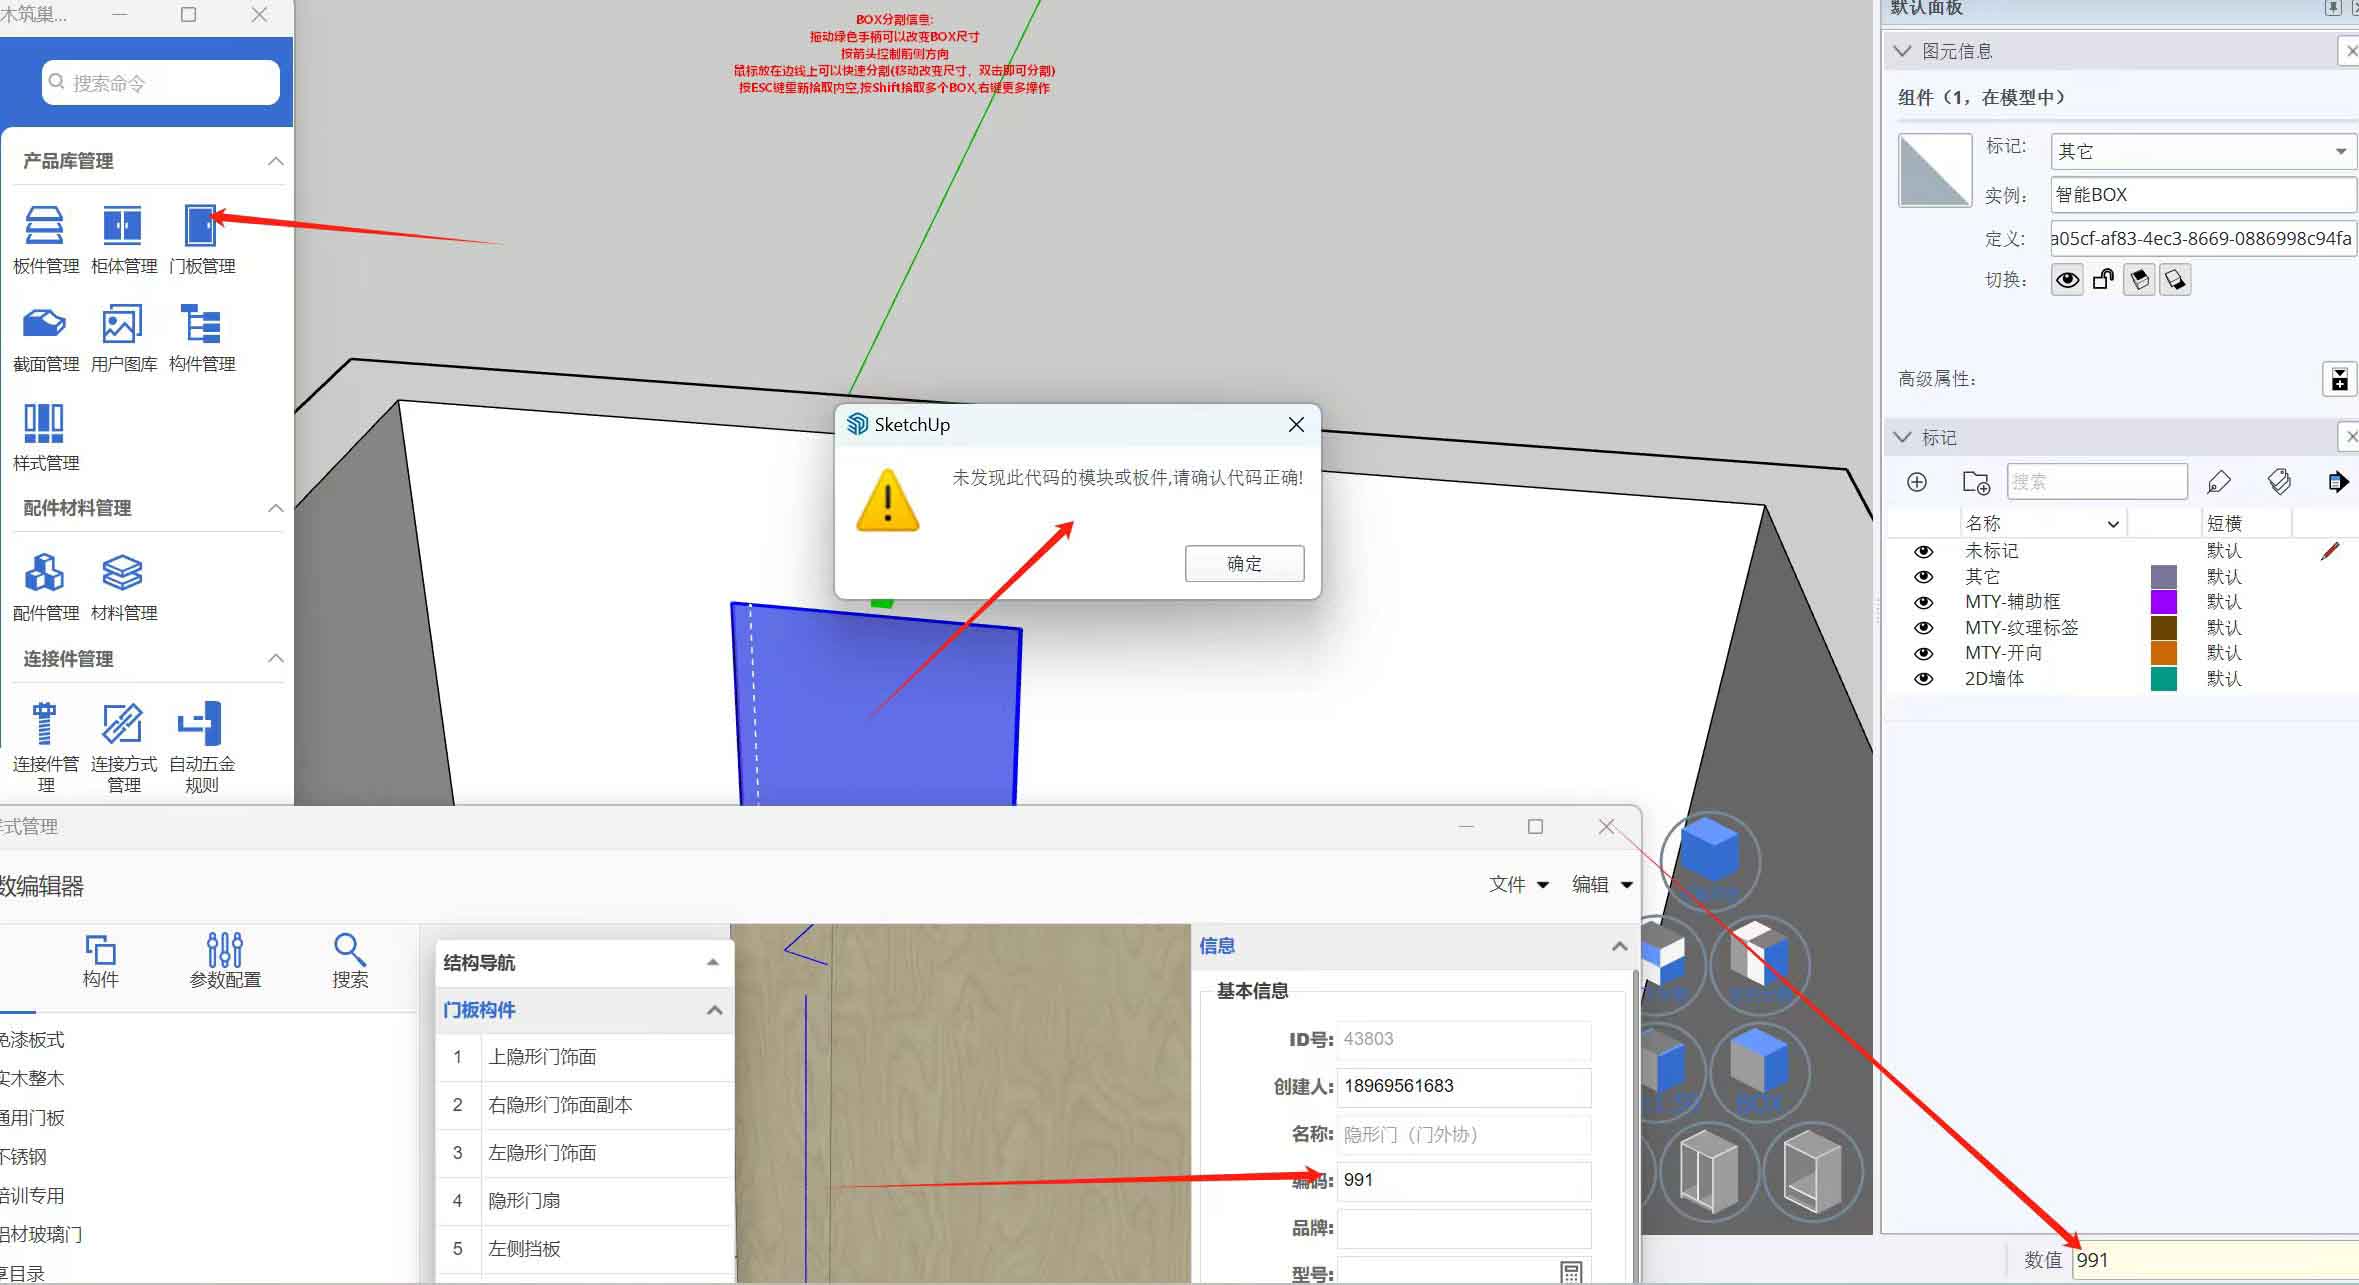Click 自动五金规则 hardware rule icon

pyautogui.click(x=200, y=724)
